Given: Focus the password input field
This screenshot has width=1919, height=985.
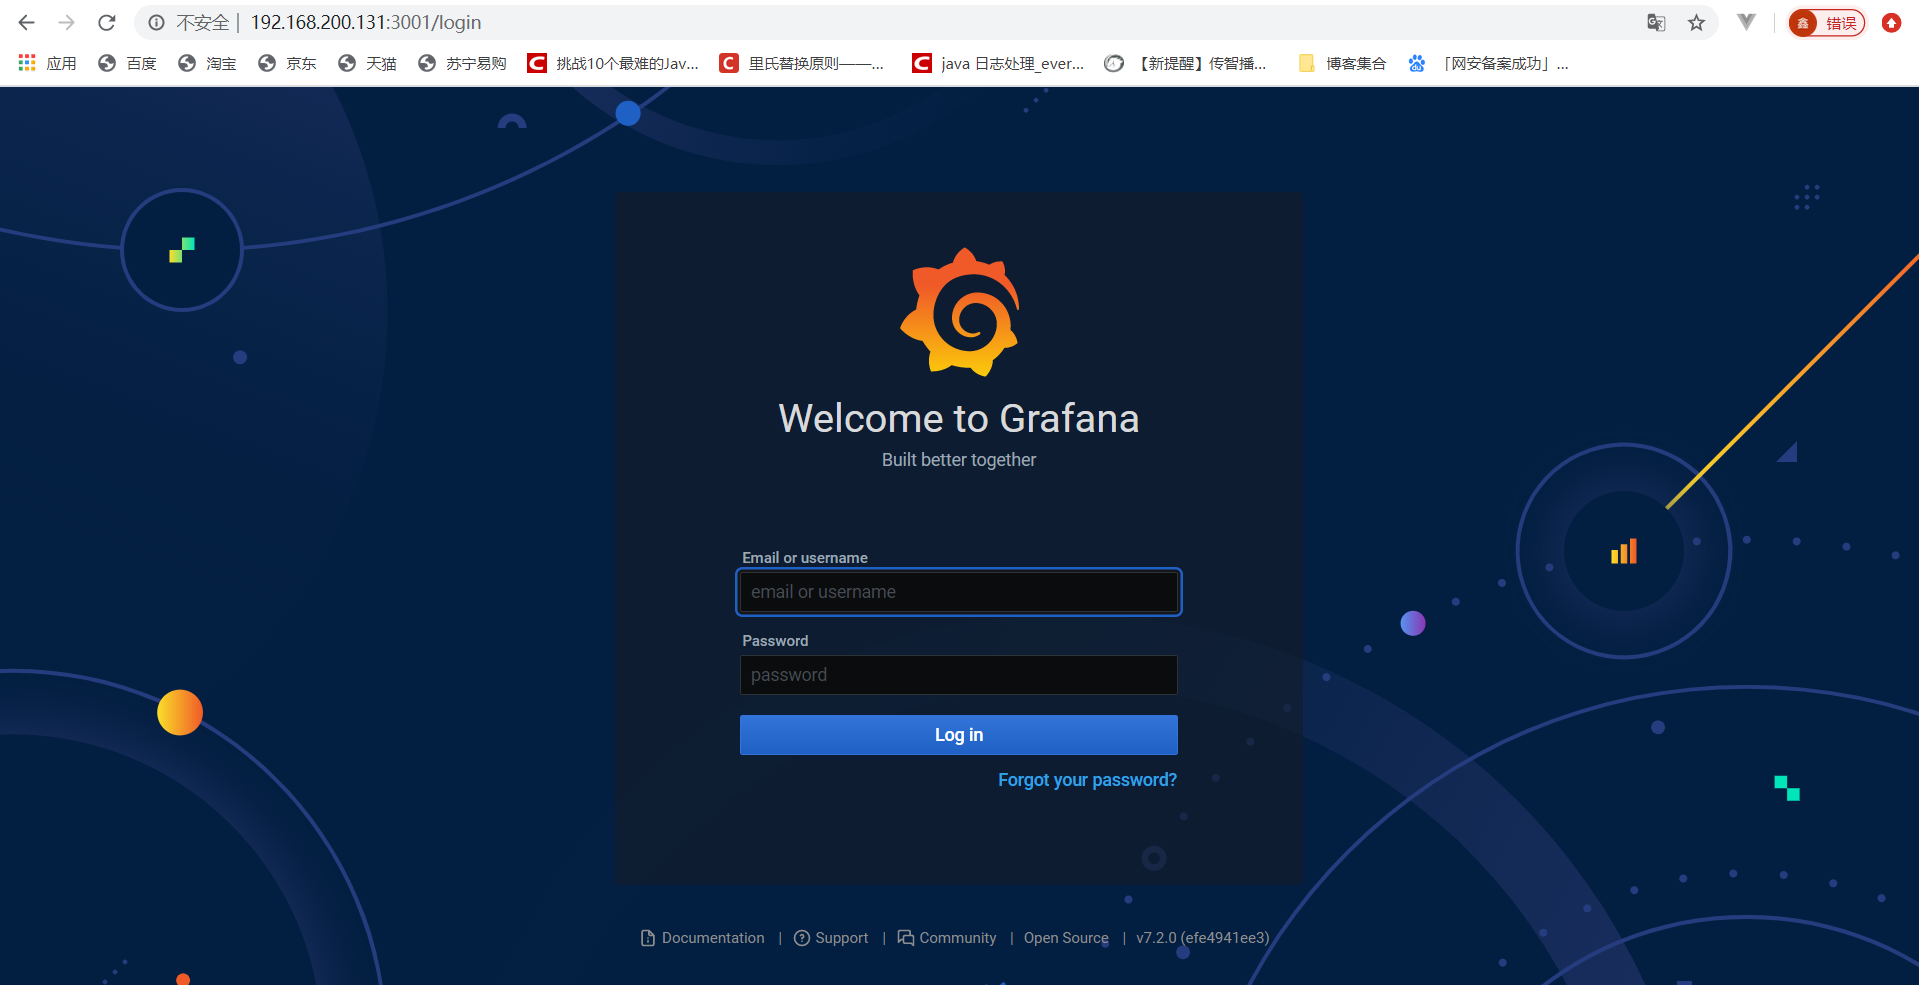Looking at the screenshot, I should pyautogui.click(x=958, y=675).
